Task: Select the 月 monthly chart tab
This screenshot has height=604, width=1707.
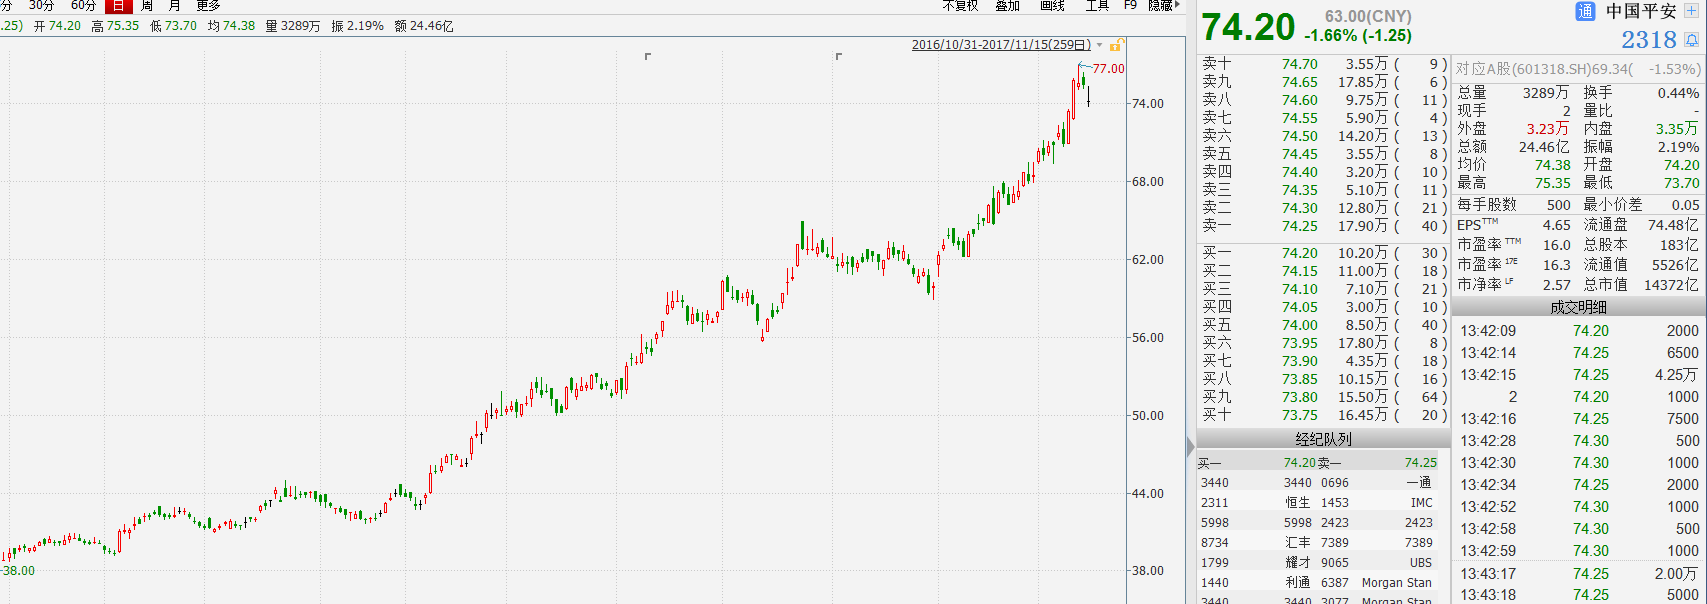Action: coord(175,6)
